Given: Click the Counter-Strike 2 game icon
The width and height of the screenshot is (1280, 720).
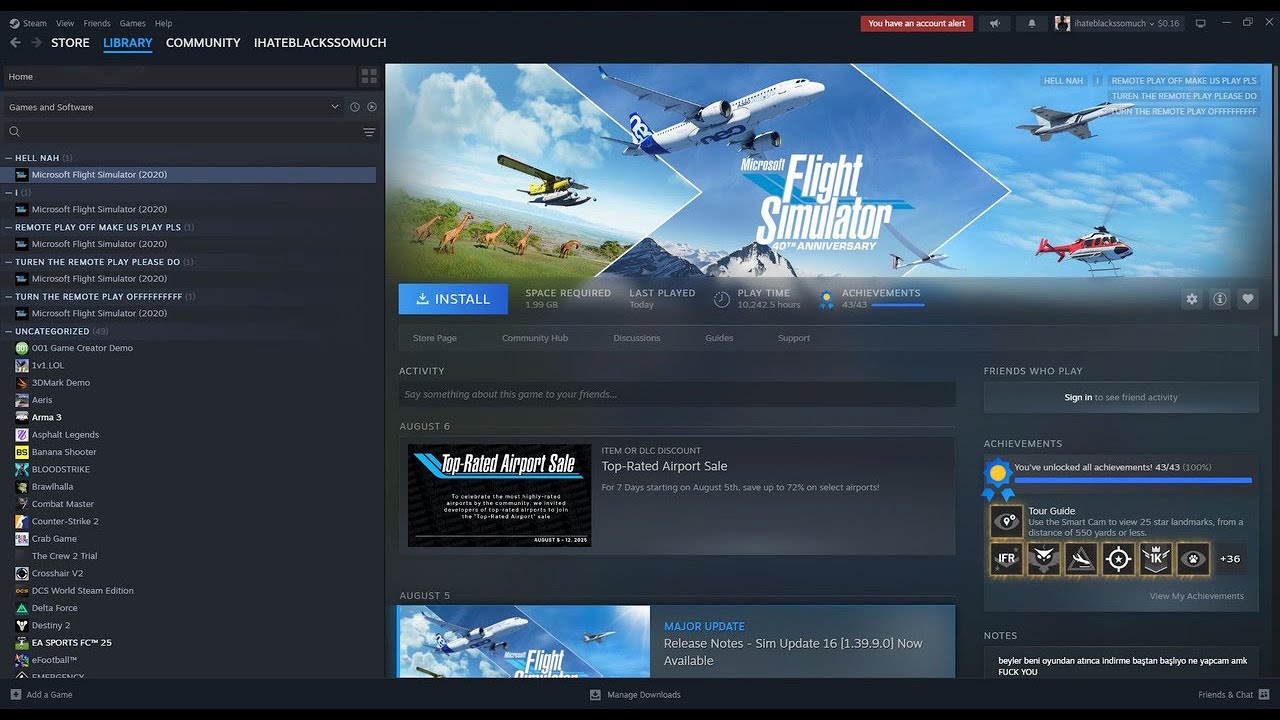Looking at the screenshot, I should coord(22,521).
